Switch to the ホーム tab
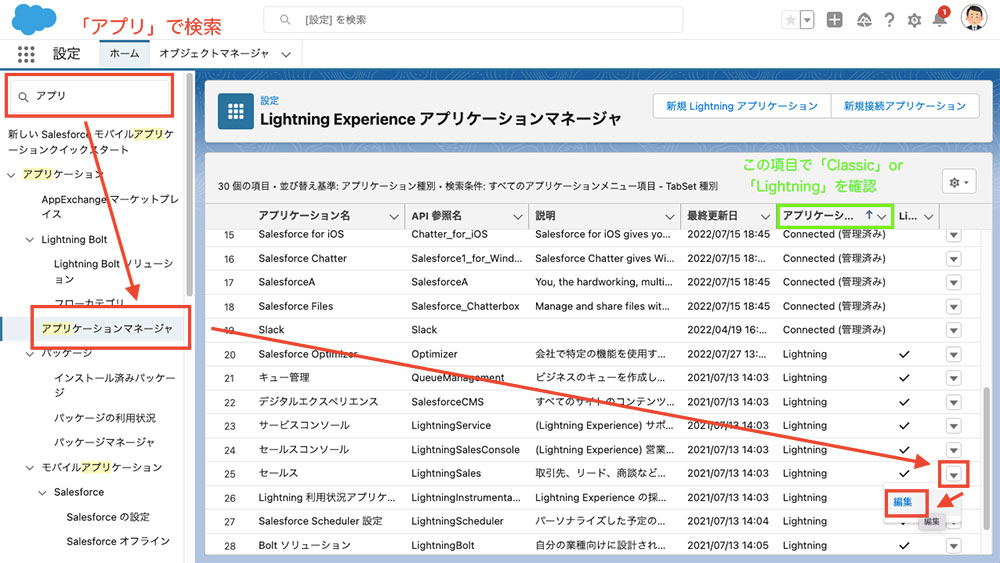The width and height of the screenshot is (1000, 563). (x=124, y=54)
